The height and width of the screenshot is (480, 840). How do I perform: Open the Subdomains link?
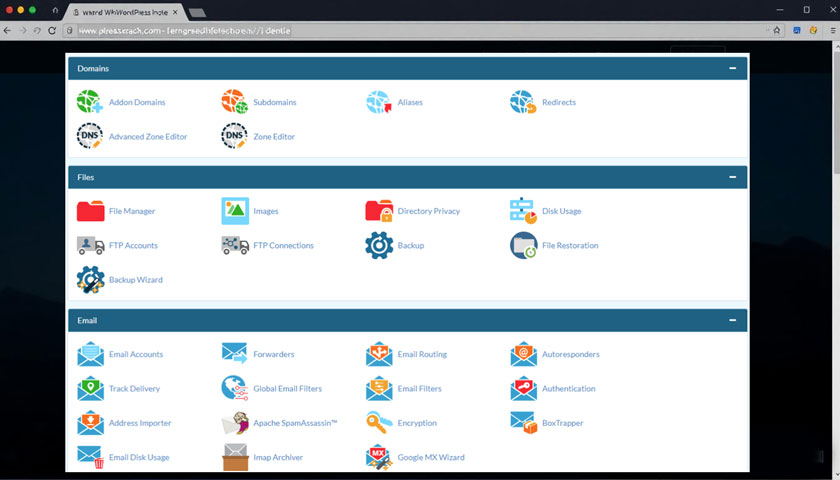274,102
